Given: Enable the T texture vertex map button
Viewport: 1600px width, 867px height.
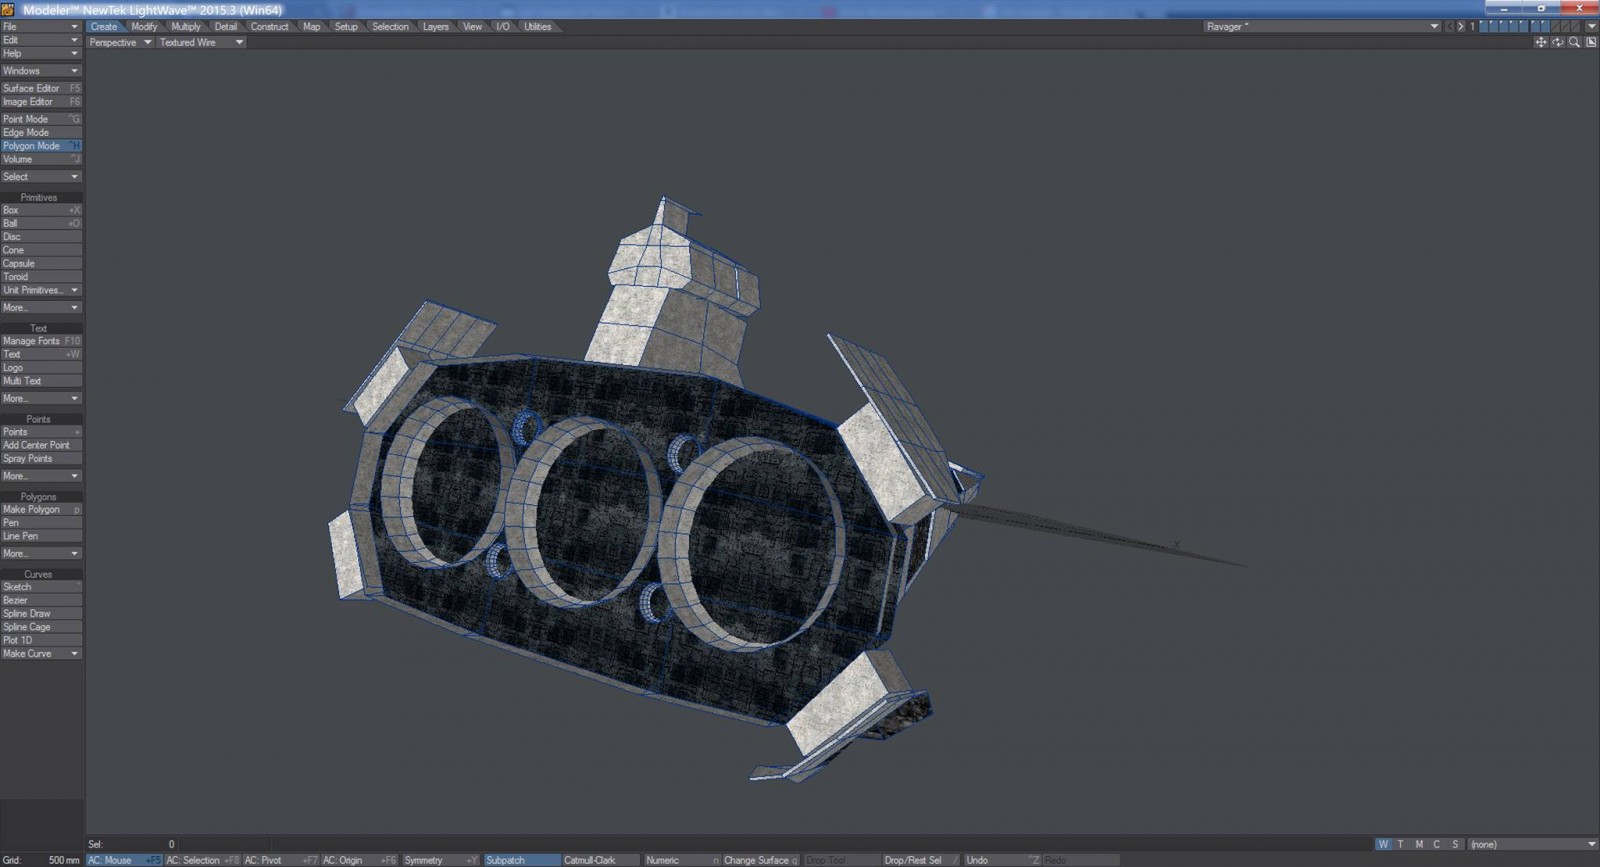Looking at the screenshot, I should click(x=1400, y=844).
